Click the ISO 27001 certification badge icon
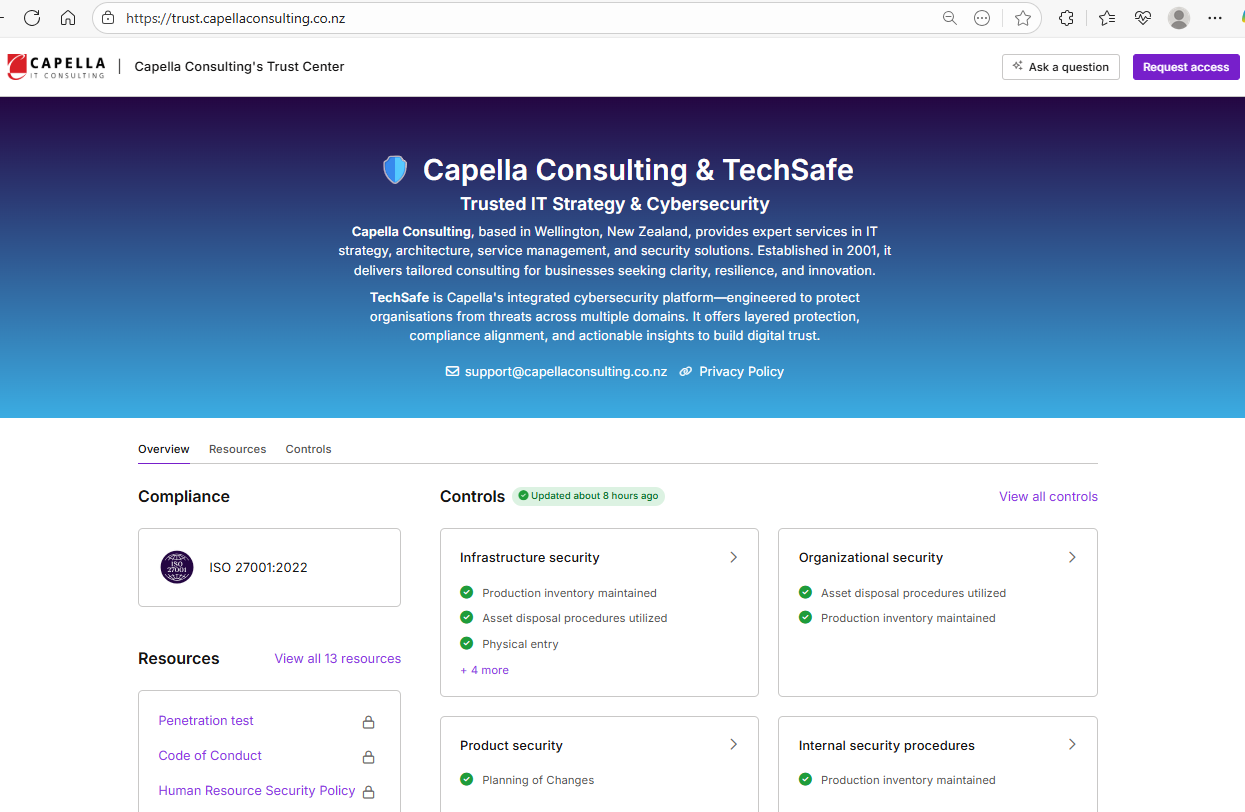The image size is (1245, 812). tap(177, 567)
